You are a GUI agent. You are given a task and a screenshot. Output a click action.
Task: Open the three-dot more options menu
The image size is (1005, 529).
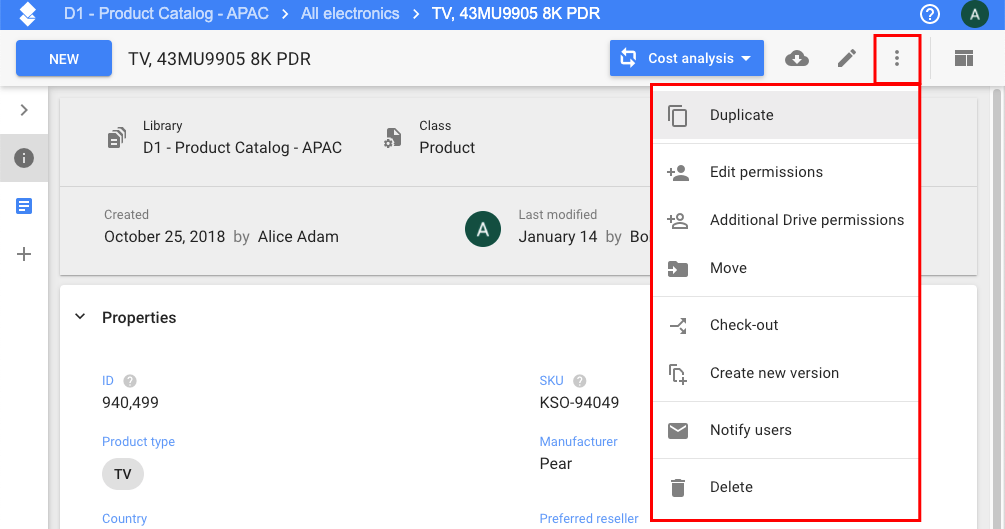(x=897, y=58)
